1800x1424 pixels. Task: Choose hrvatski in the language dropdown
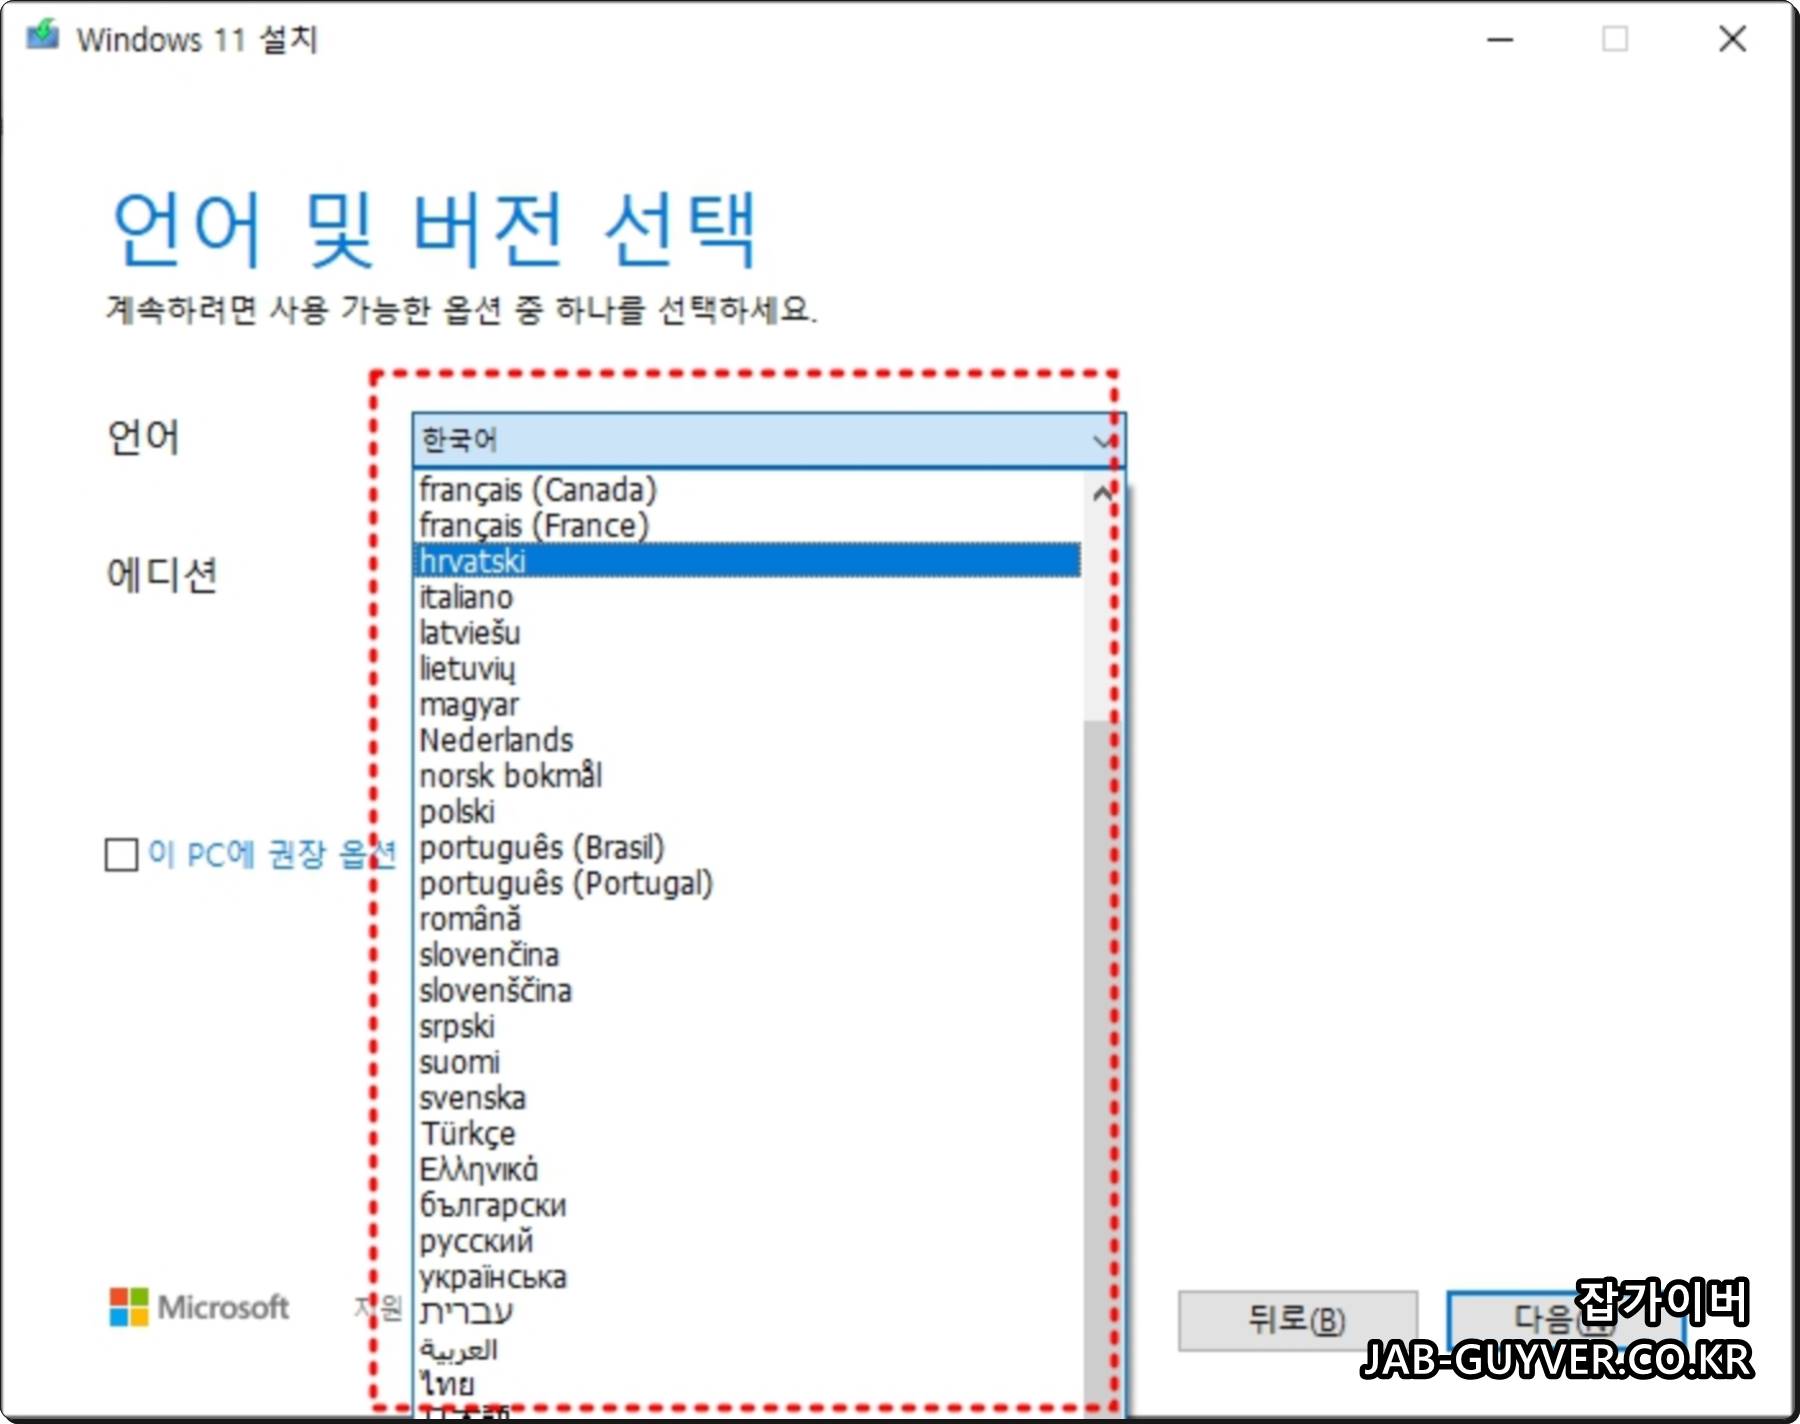(747, 561)
